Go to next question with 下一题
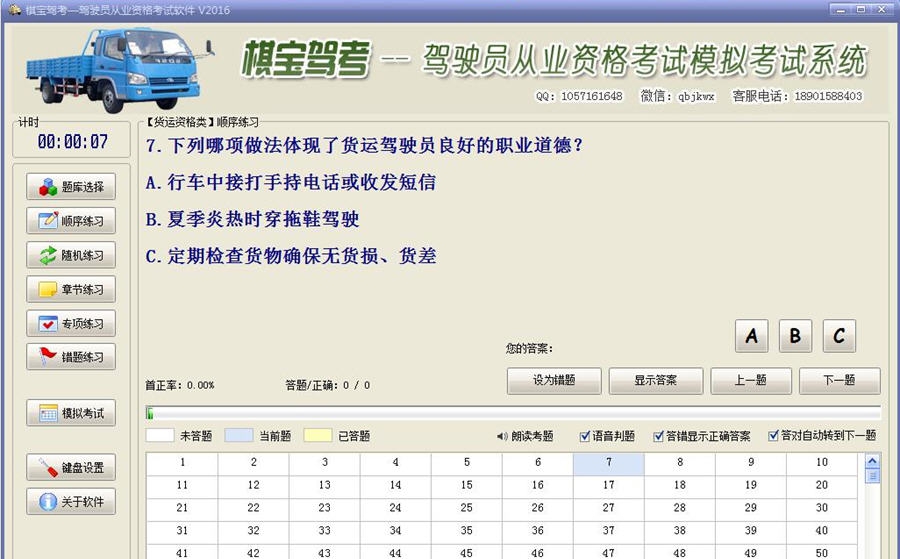Image resolution: width=900 pixels, height=559 pixels. click(839, 381)
